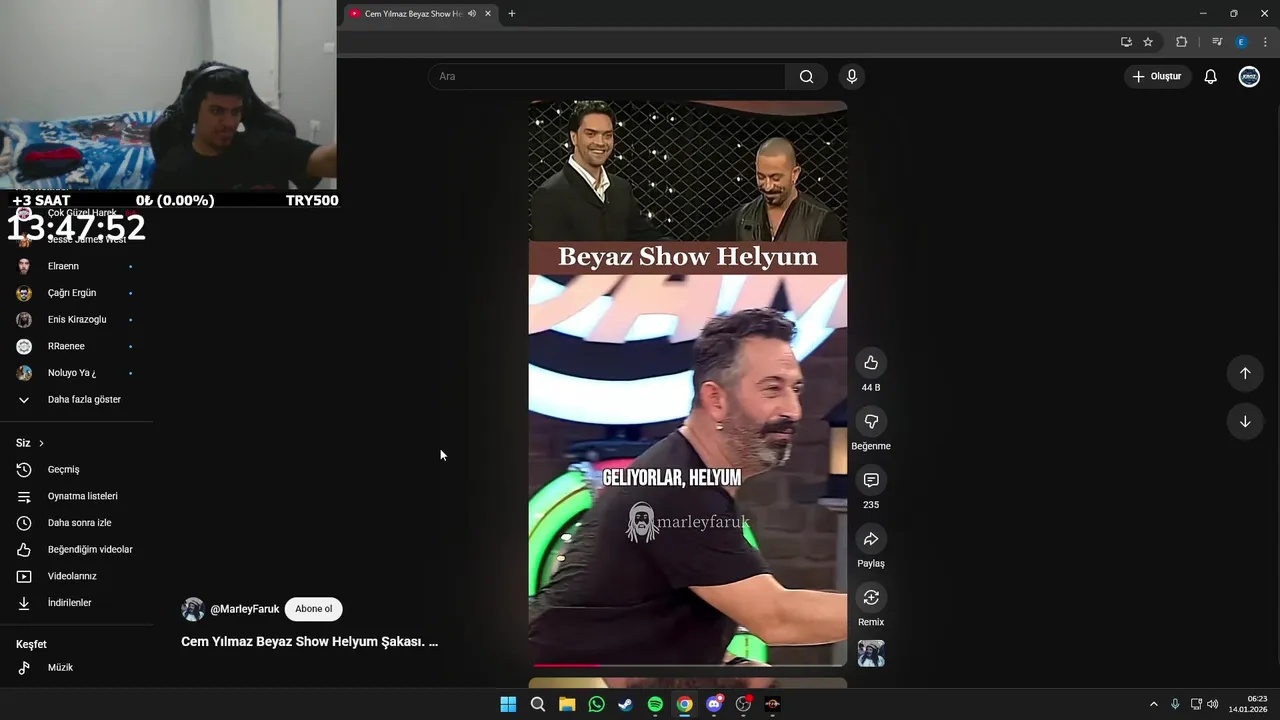1280x720 pixels.
Task: Subscribe with Abone ol button
Action: click(313, 609)
